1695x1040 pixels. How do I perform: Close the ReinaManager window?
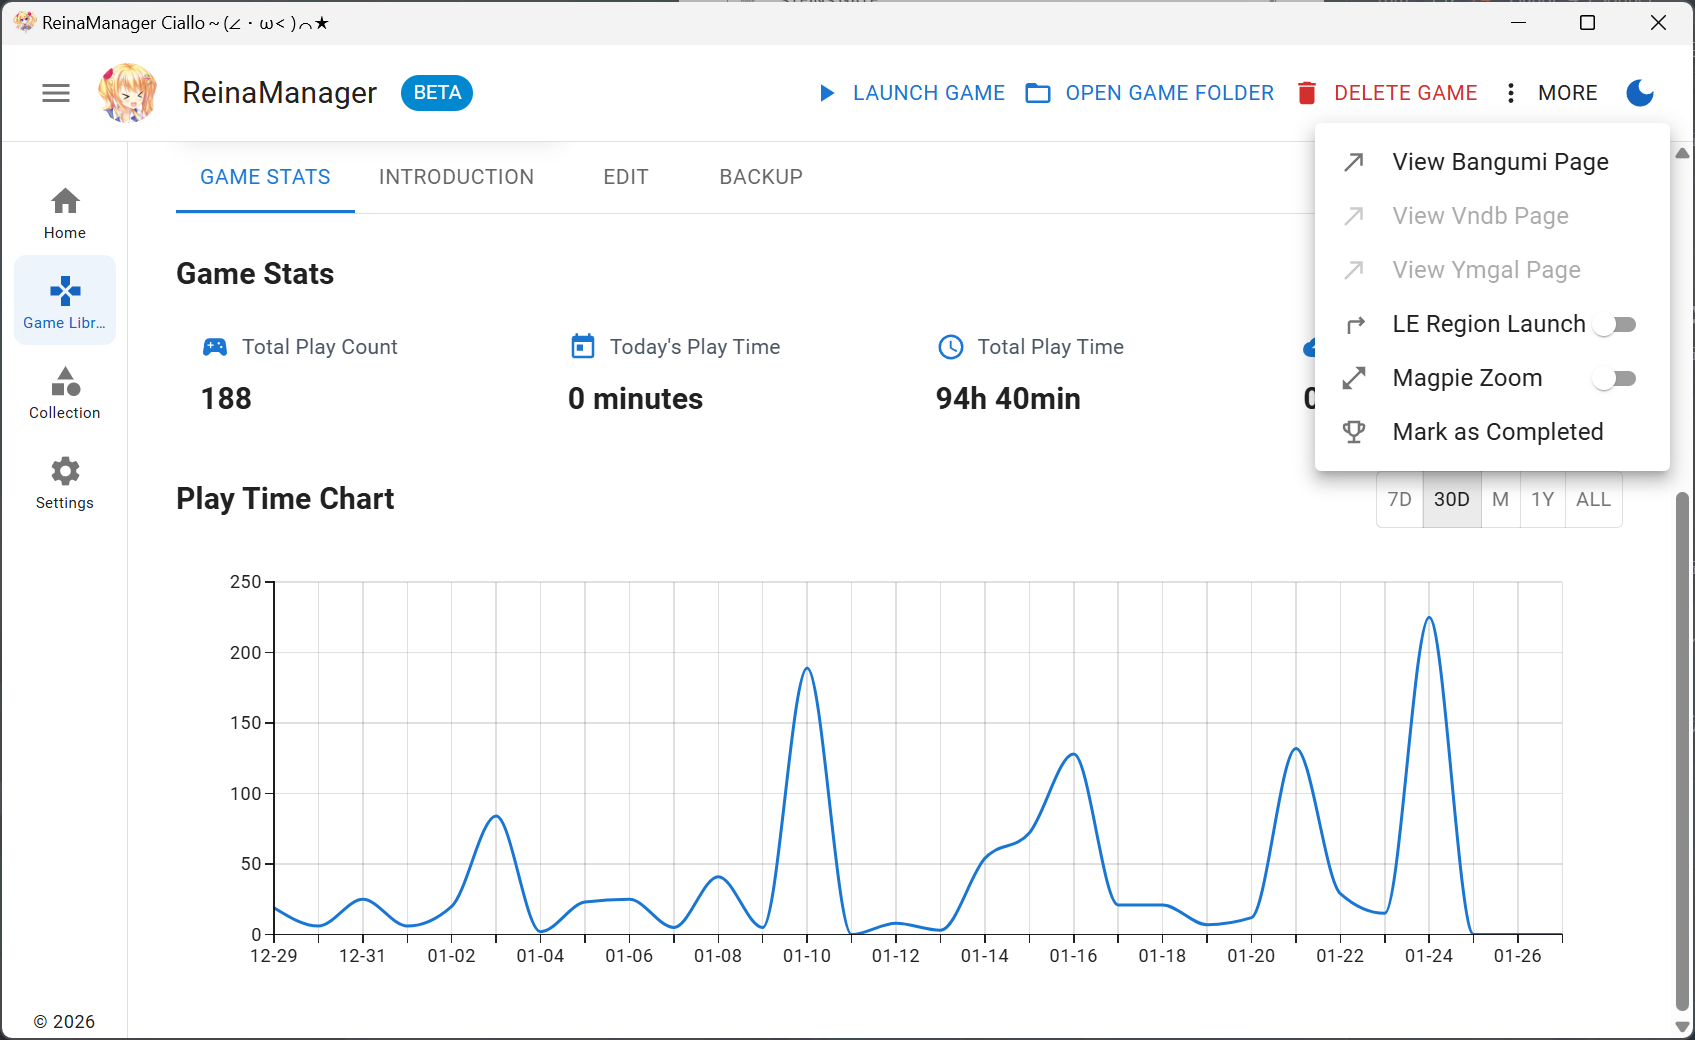pyautogui.click(x=1658, y=23)
